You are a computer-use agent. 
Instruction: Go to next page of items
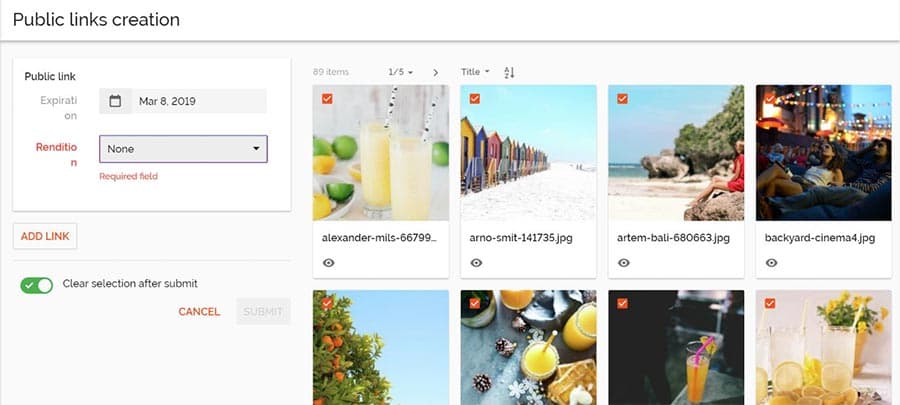click(436, 72)
